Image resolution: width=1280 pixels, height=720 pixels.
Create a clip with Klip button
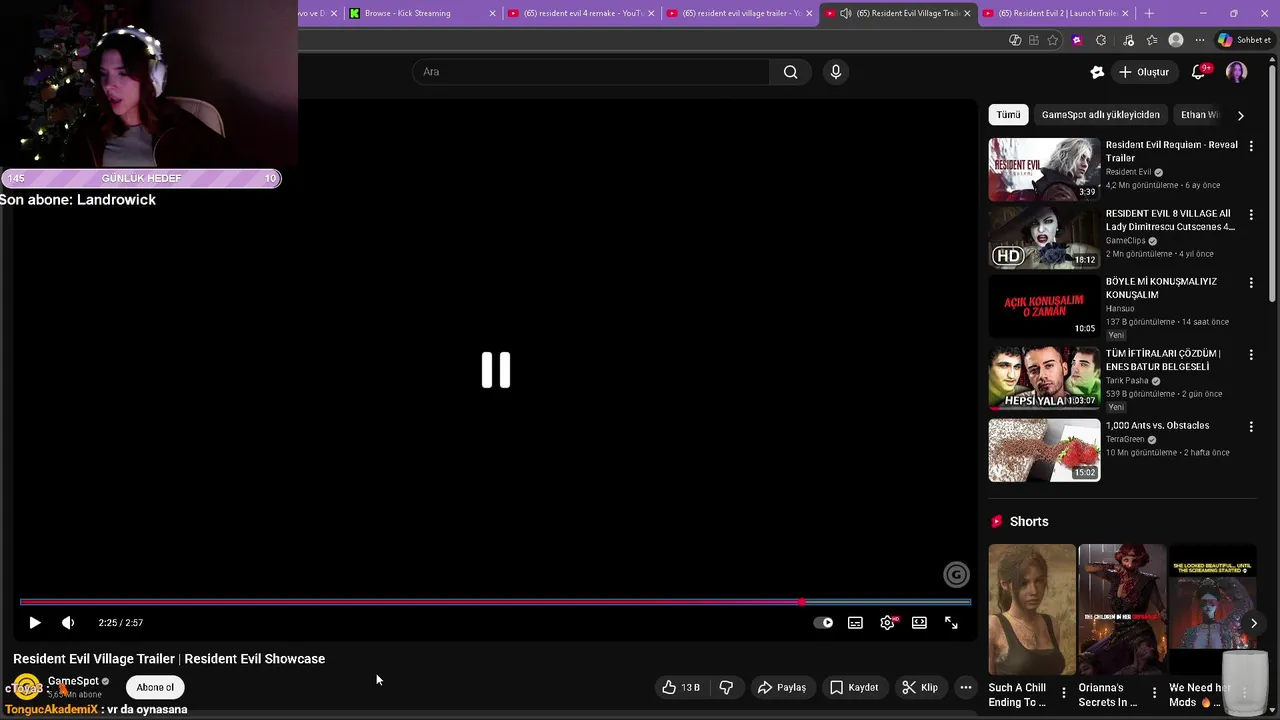tap(920, 687)
